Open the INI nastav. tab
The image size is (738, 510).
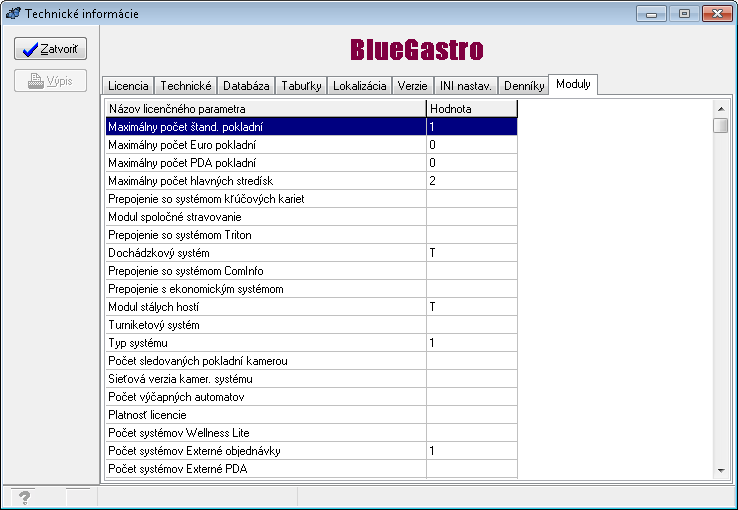coord(465,86)
